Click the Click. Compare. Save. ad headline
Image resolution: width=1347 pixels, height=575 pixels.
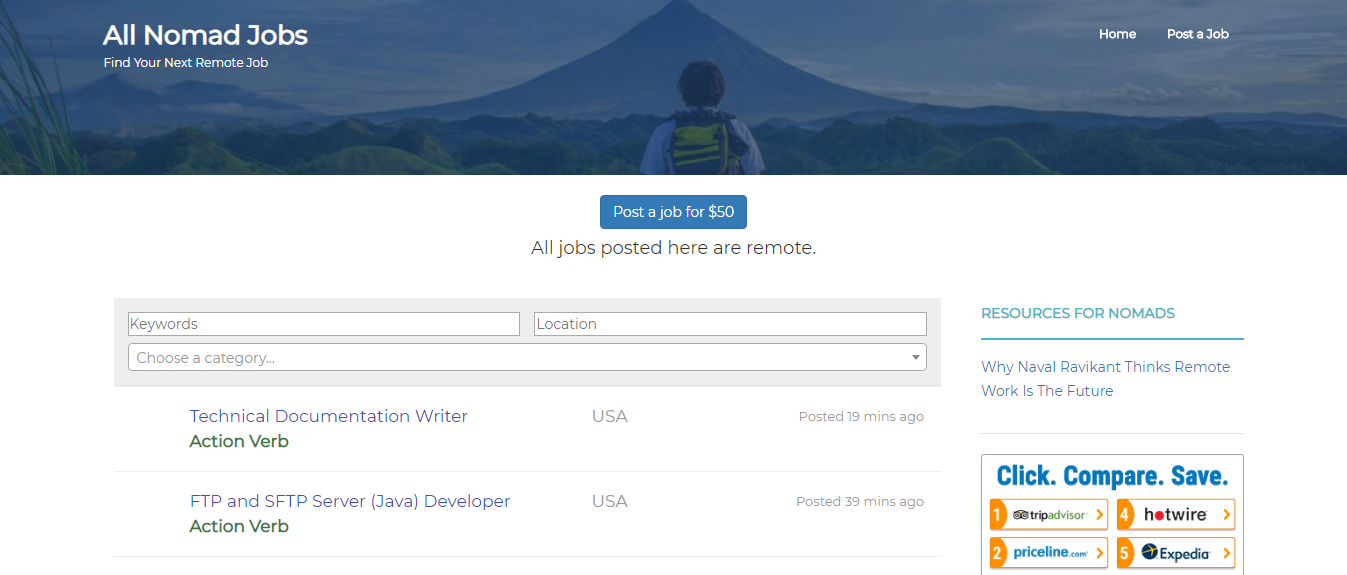click(x=1112, y=475)
